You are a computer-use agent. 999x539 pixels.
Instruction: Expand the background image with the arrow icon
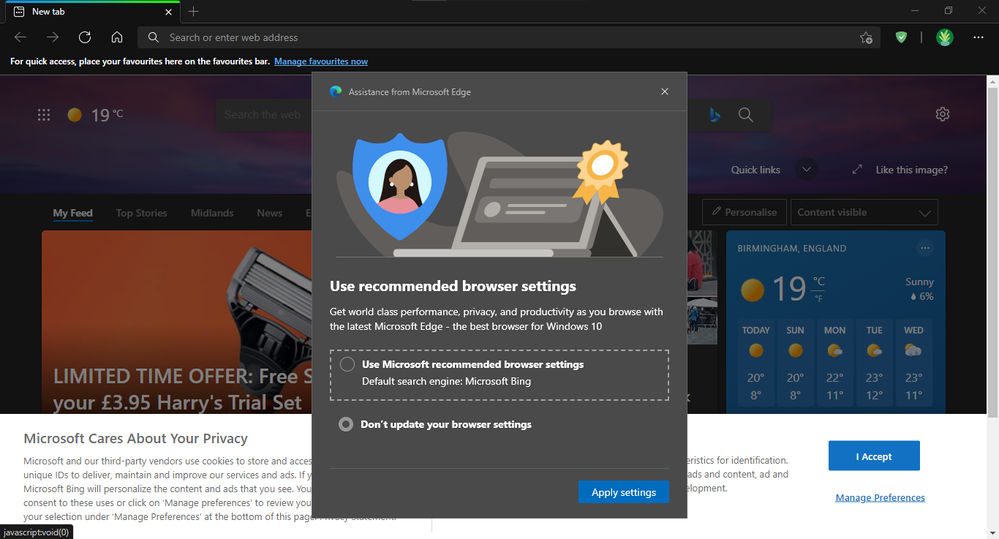857,169
